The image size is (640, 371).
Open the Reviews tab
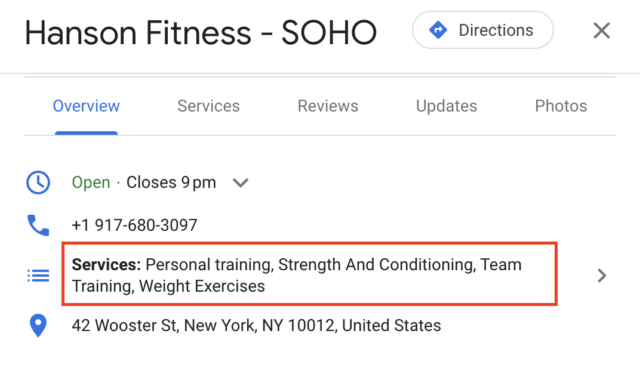328,106
